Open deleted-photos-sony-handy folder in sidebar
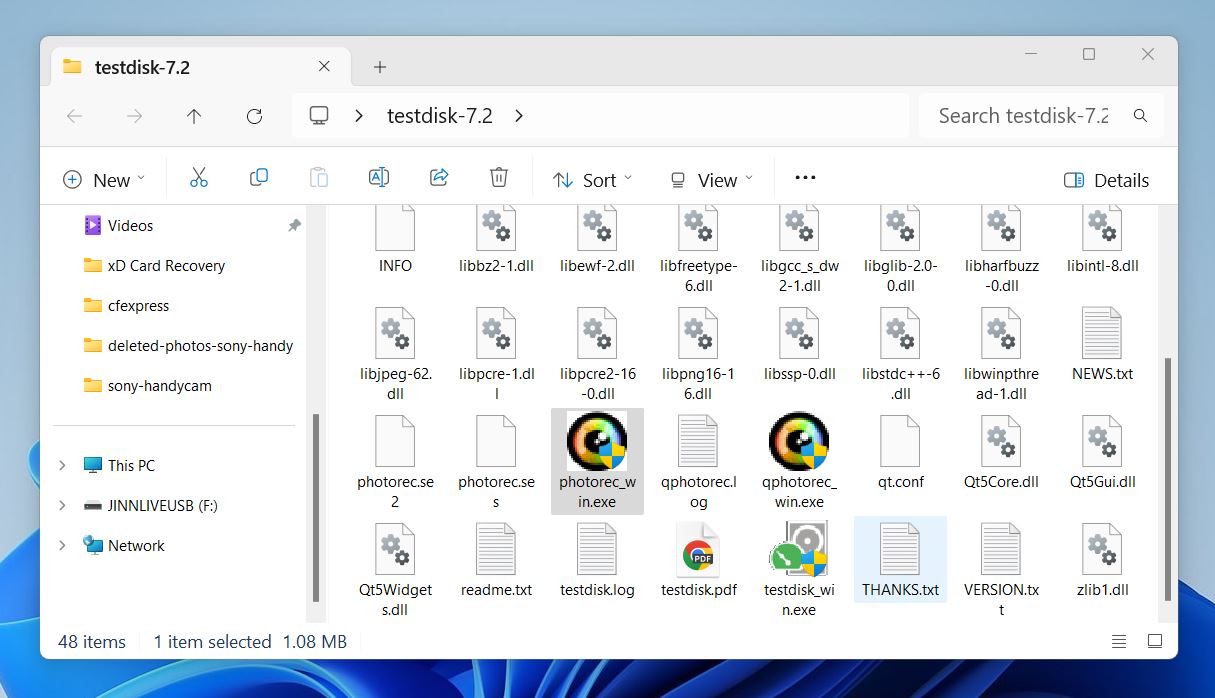This screenshot has height=698, width=1215. tap(188, 345)
